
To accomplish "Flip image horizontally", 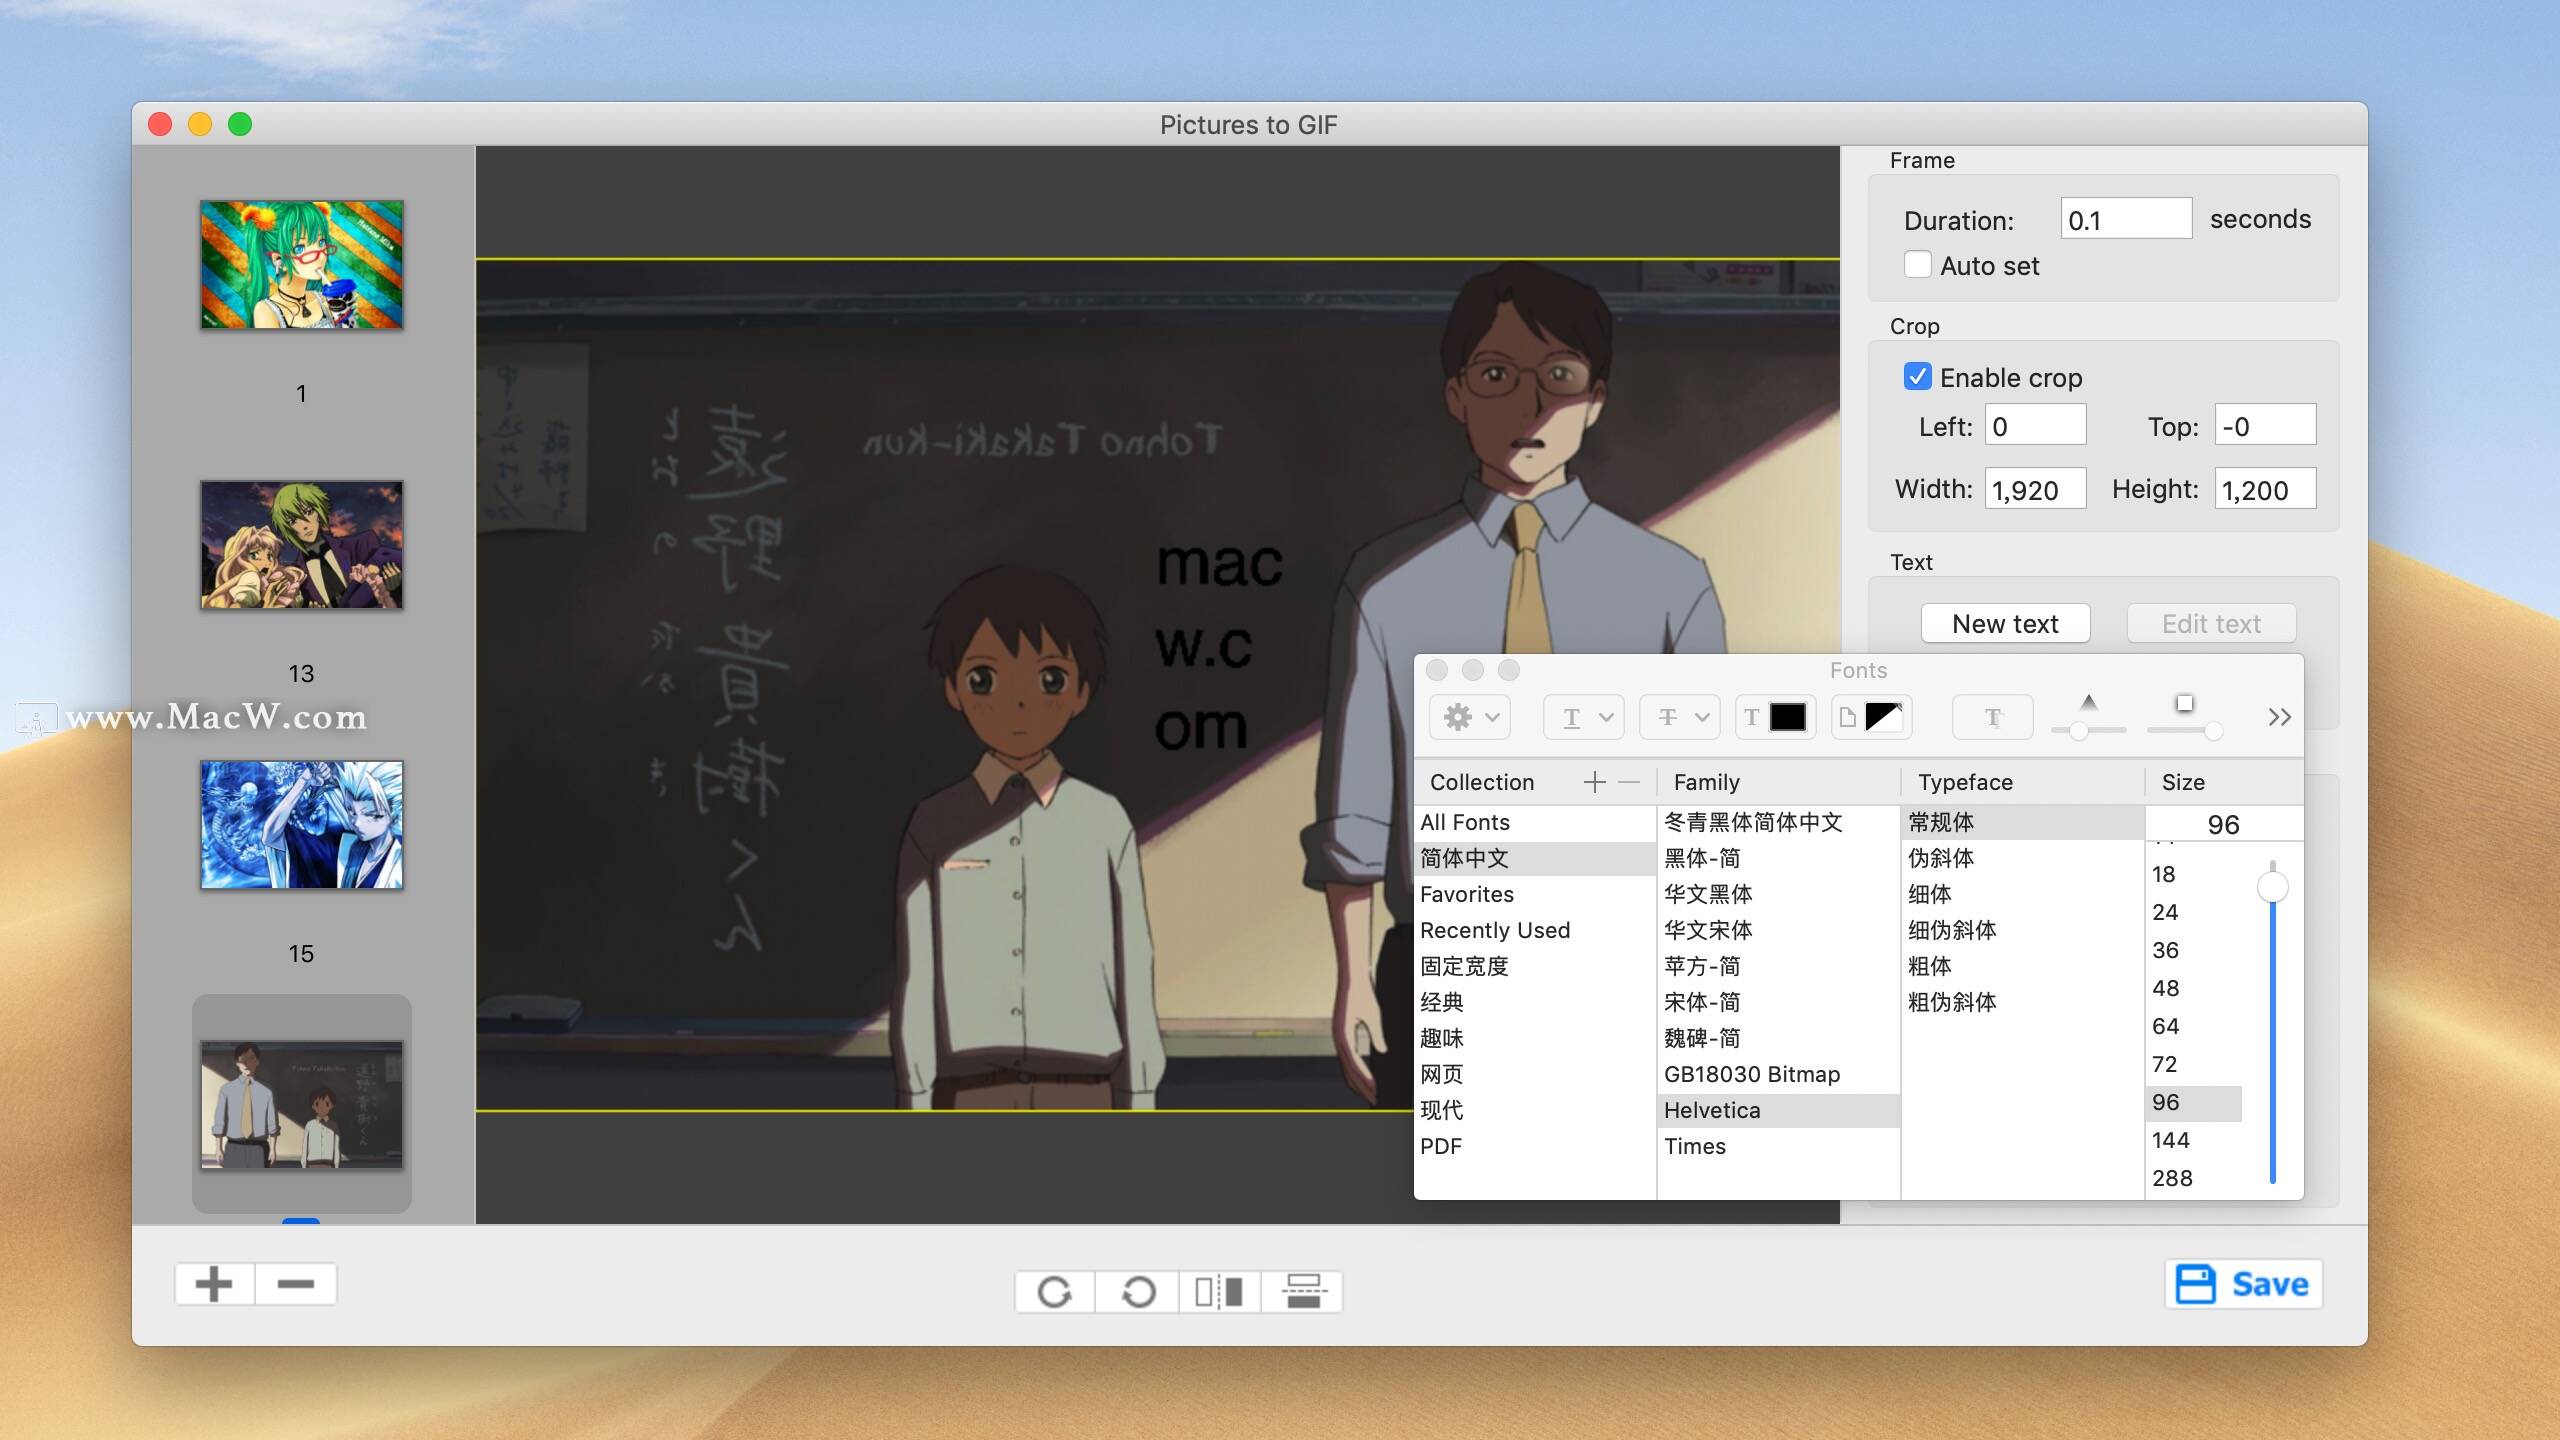I will pos(1220,1292).
